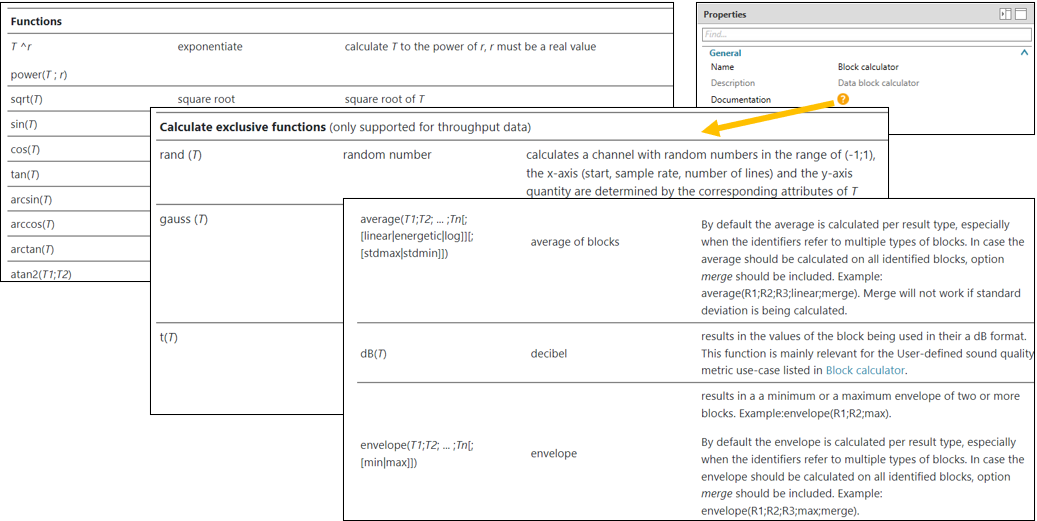Click the atan2(T1;T2) function entry
This screenshot has width=1037, height=521.
(x=40, y=274)
